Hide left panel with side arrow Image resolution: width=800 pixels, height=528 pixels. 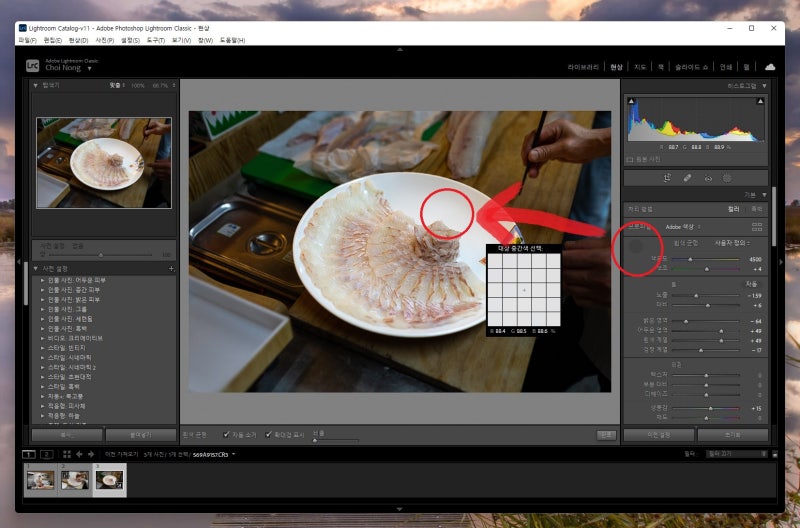coord(19,262)
